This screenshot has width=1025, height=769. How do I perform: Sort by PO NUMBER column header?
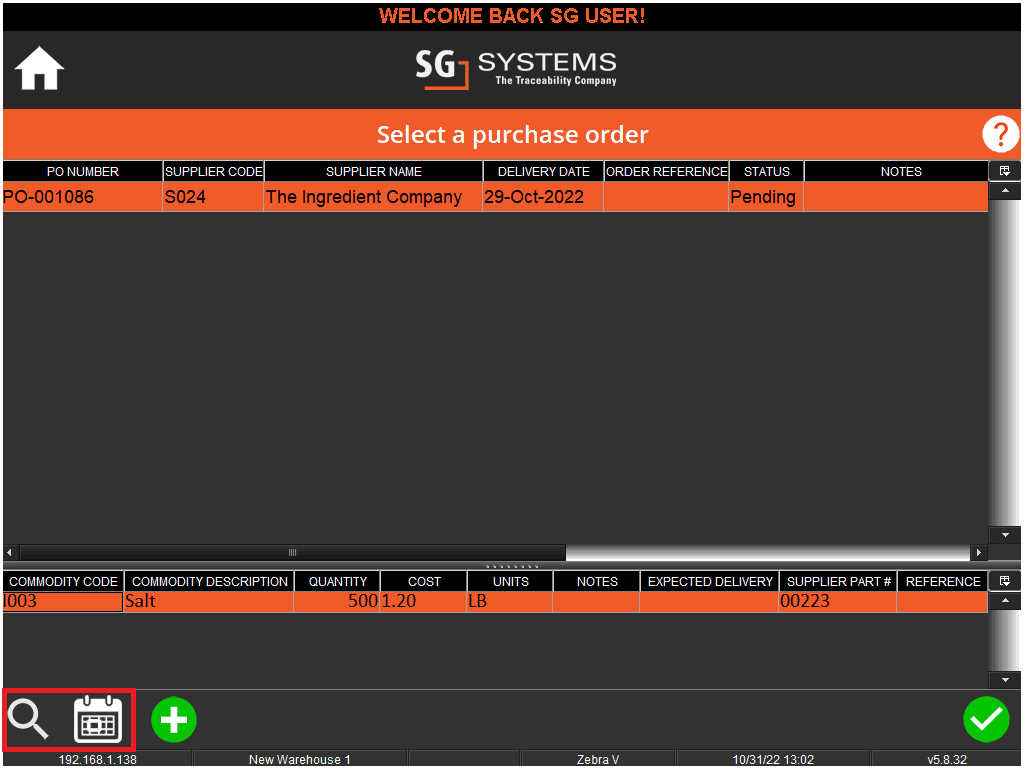pos(82,172)
